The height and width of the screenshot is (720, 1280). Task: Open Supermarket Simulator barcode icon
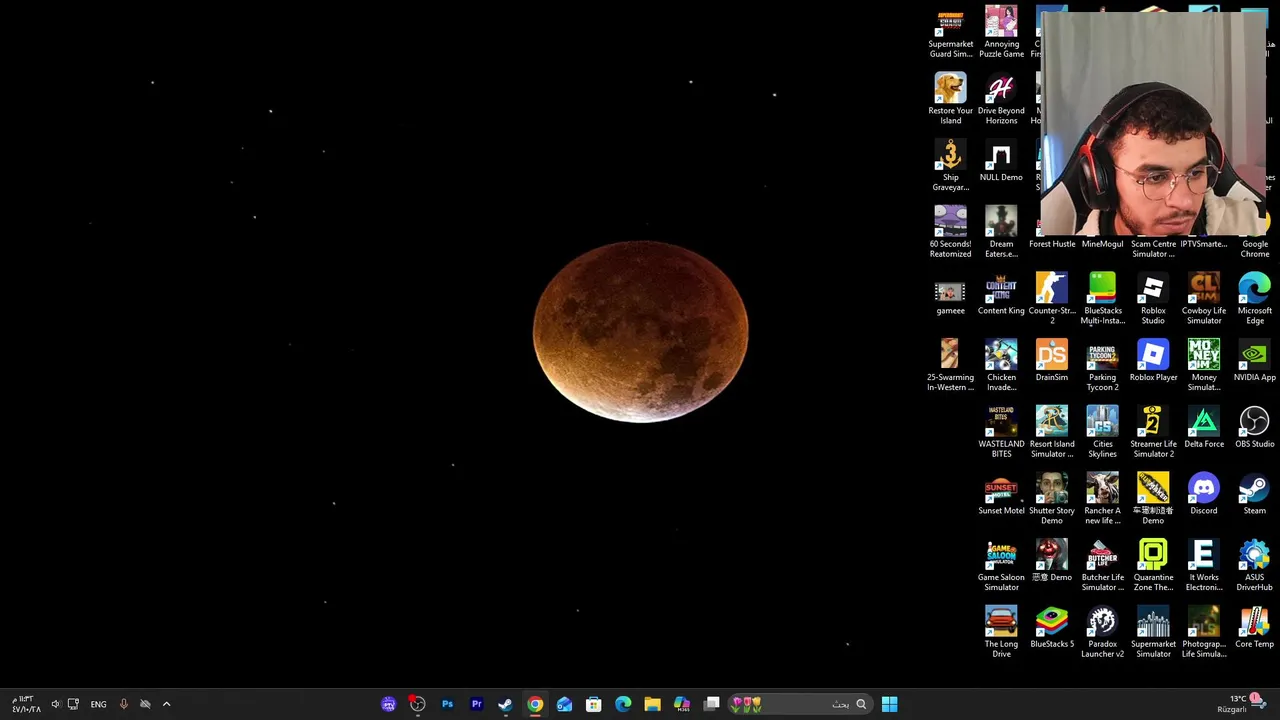1153,632
